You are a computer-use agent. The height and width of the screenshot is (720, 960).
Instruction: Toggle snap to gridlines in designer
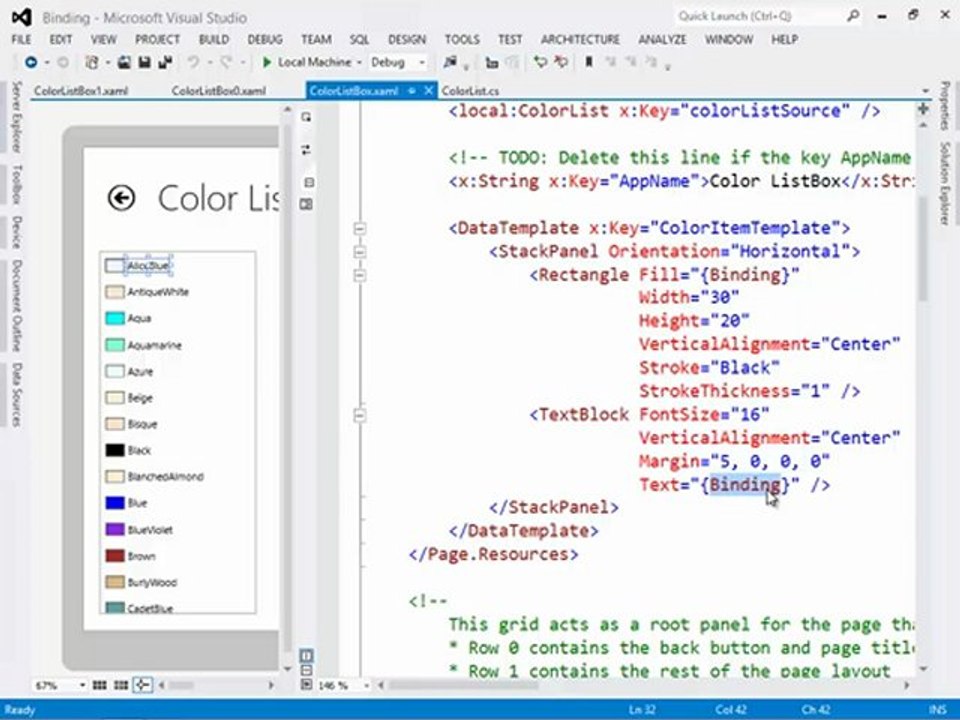click(x=121, y=685)
